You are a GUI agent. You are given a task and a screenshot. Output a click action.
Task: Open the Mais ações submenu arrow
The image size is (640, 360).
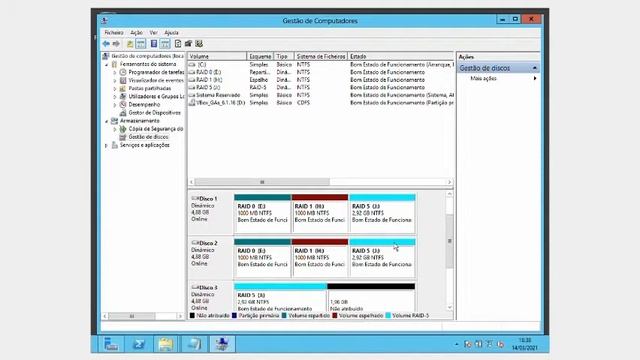click(x=535, y=78)
